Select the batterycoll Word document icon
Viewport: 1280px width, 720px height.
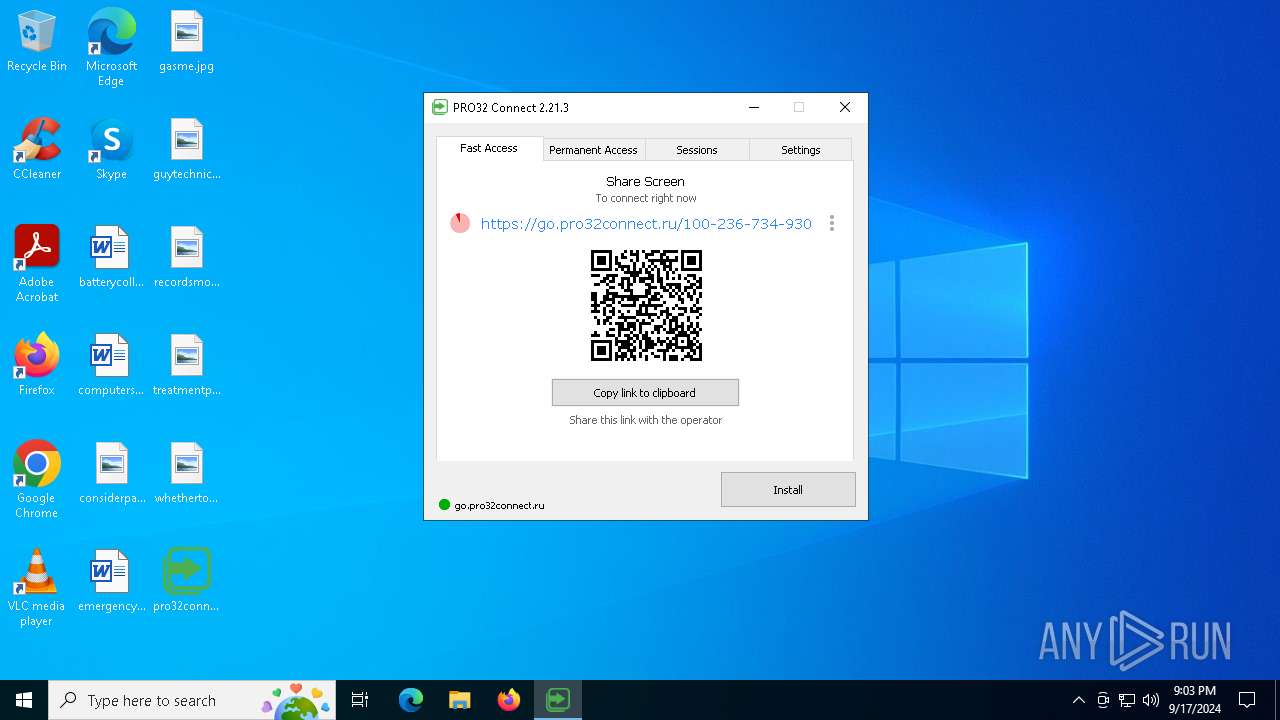(x=111, y=258)
